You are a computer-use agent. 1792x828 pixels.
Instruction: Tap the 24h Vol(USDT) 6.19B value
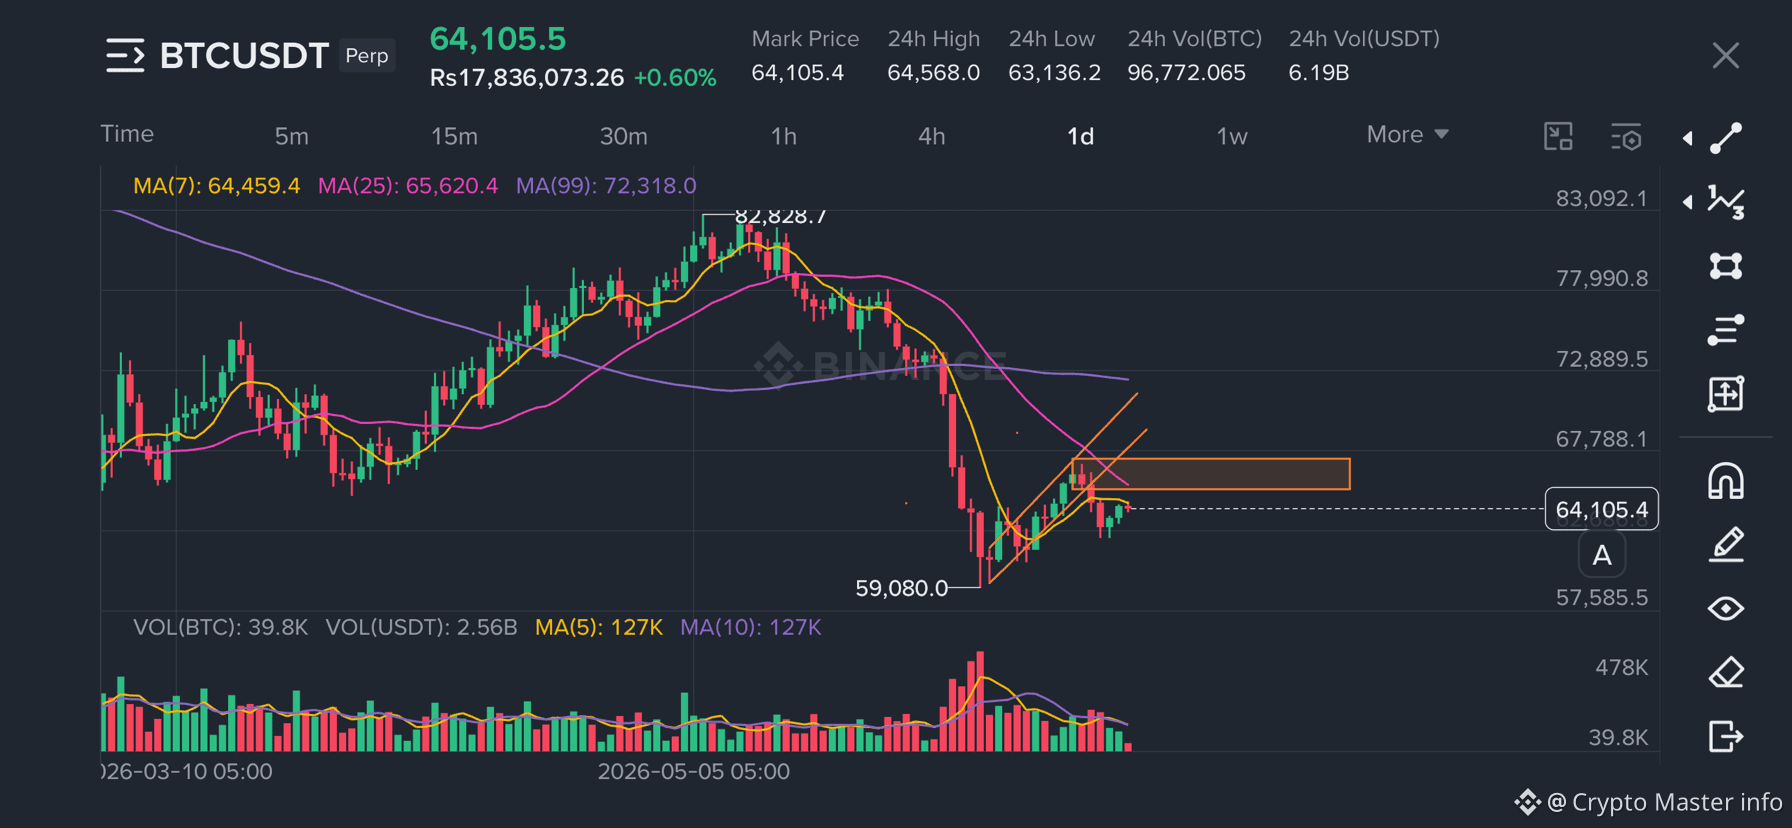pos(1319,73)
